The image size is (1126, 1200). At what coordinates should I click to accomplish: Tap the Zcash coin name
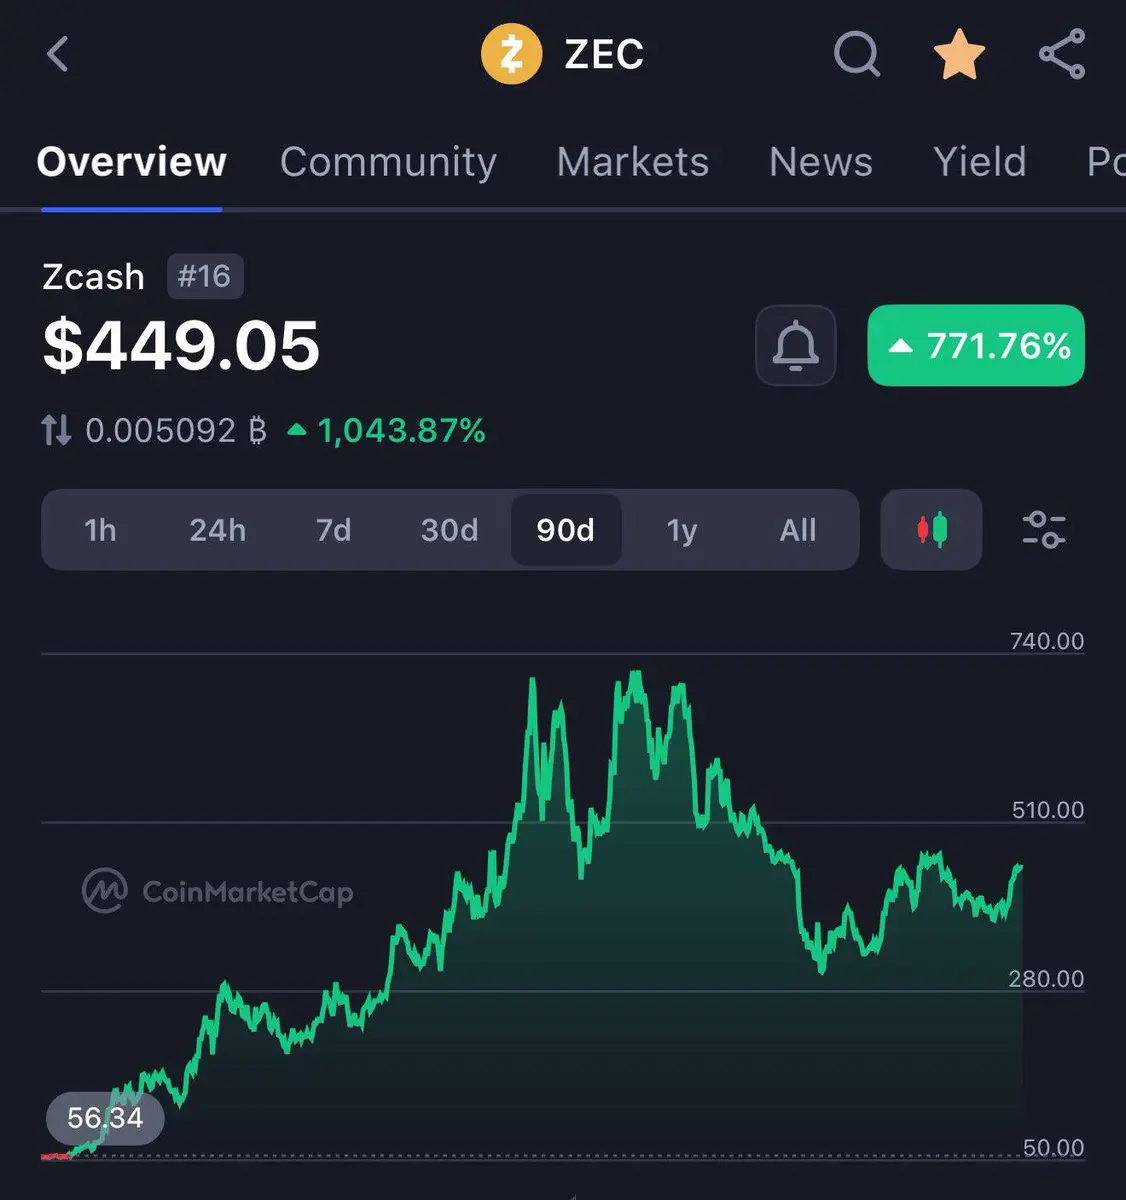tap(93, 276)
